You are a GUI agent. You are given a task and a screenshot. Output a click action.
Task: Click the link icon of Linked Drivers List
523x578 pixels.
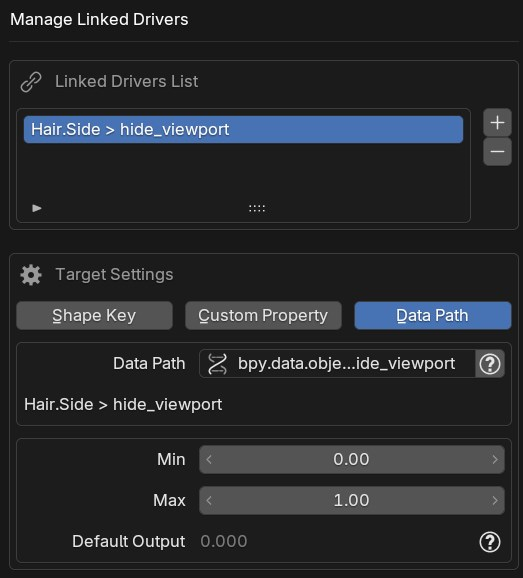point(31,81)
